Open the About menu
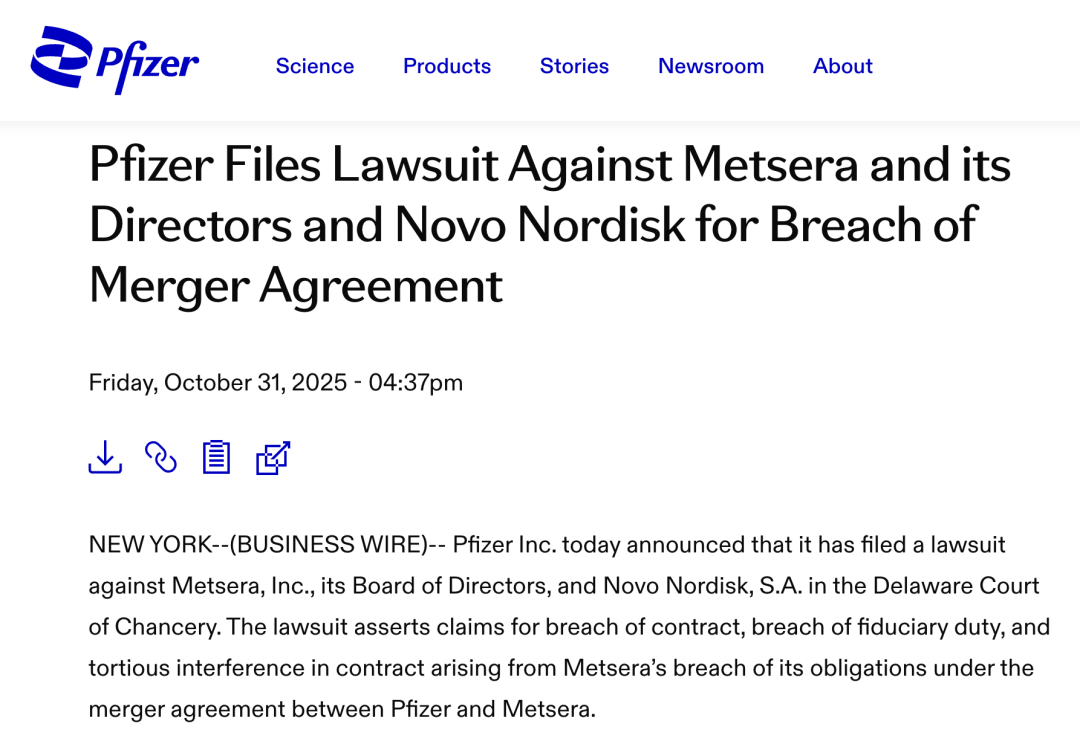 (843, 66)
